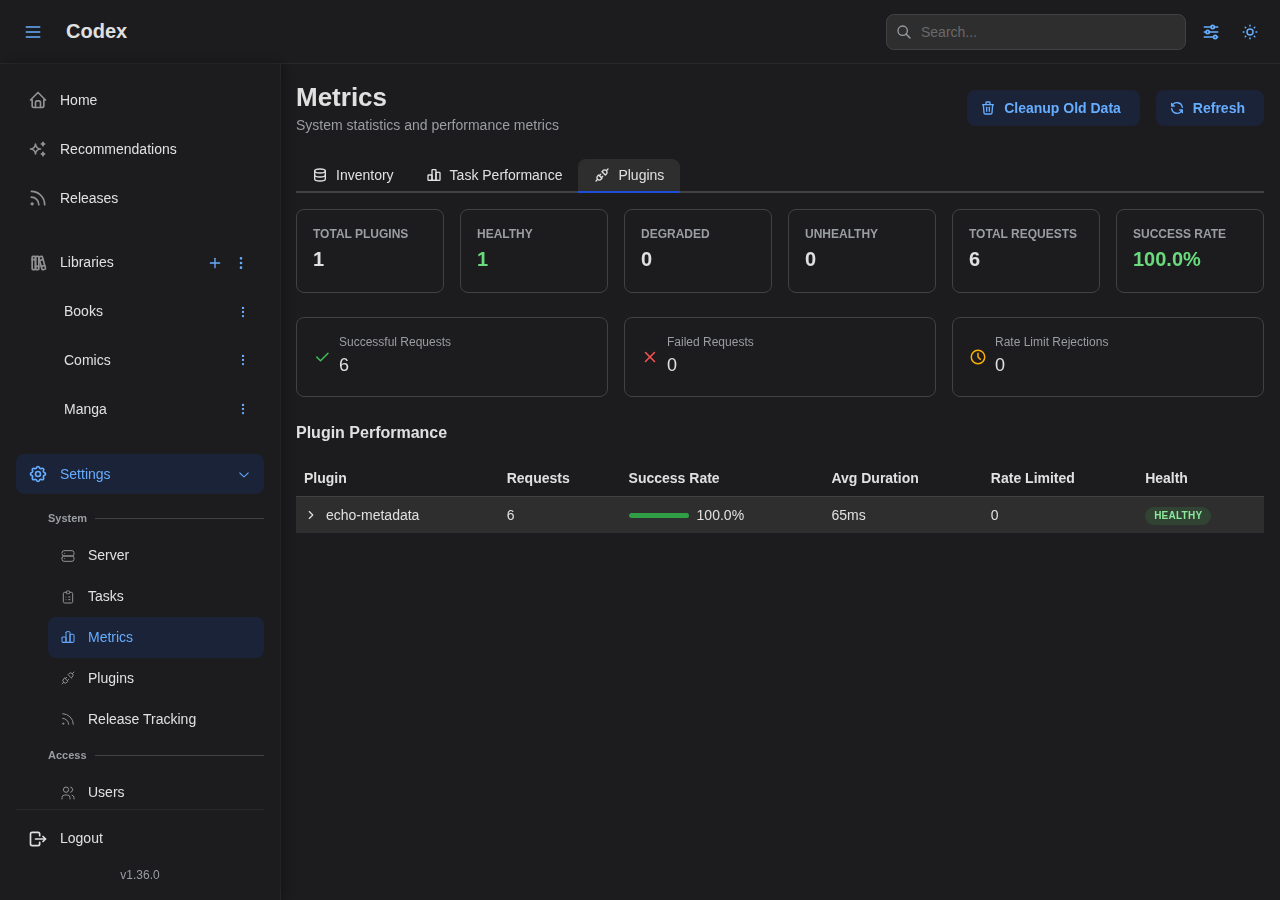Click the Total Requests card
The width and height of the screenshot is (1280, 900).
pos(1026,251)
